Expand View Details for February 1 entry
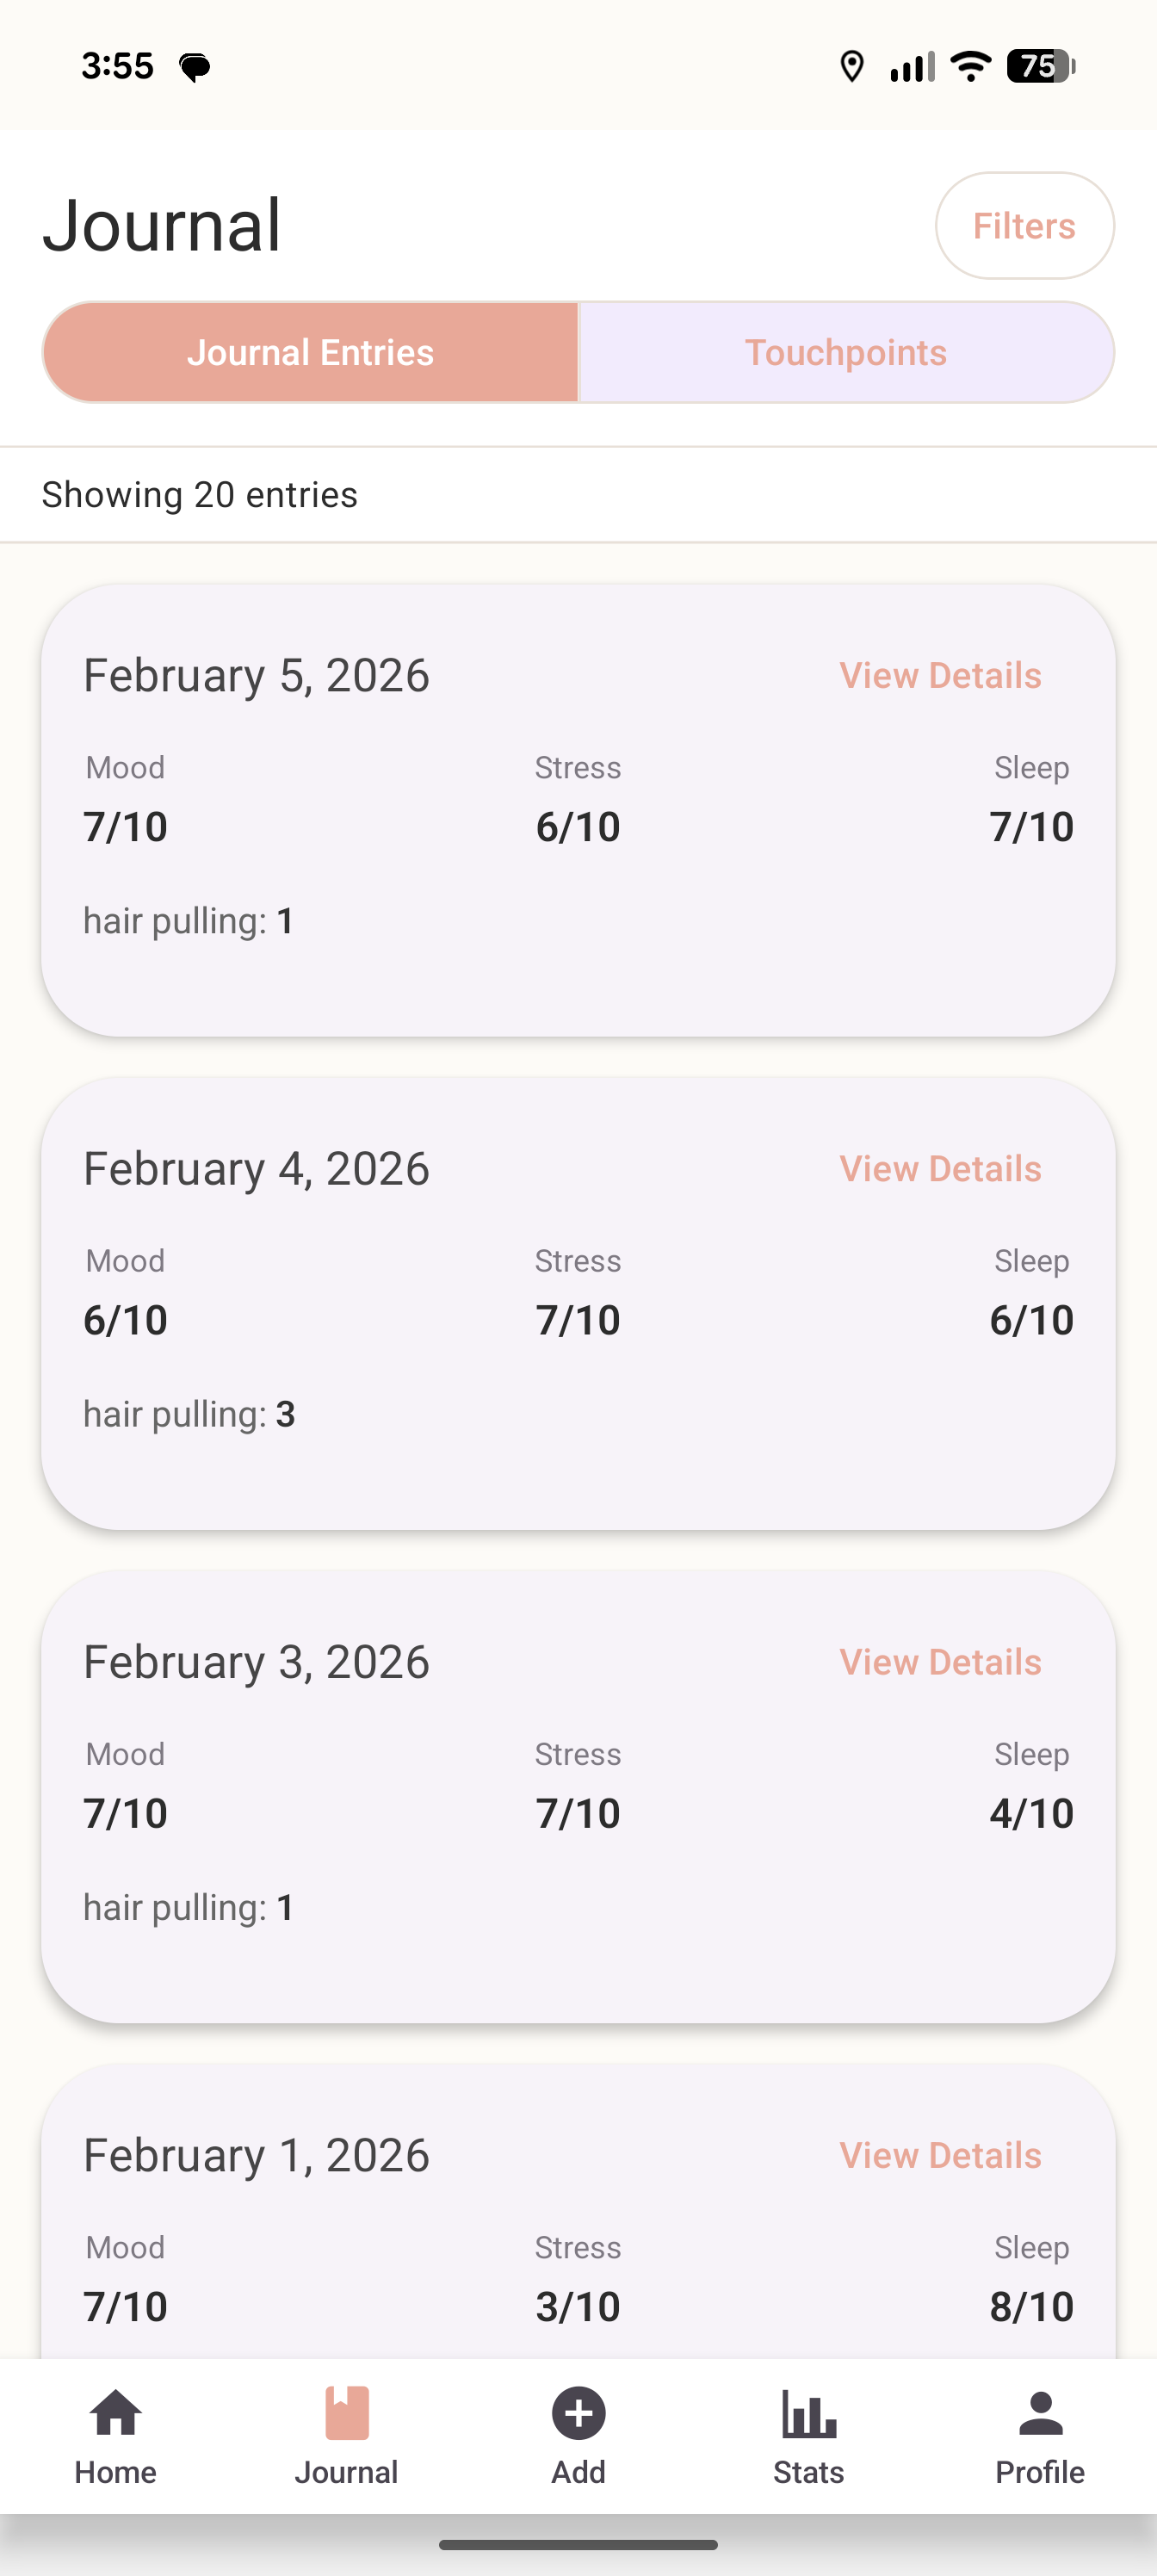The image size is (1157, 2576). click(x=940, y=2155)
